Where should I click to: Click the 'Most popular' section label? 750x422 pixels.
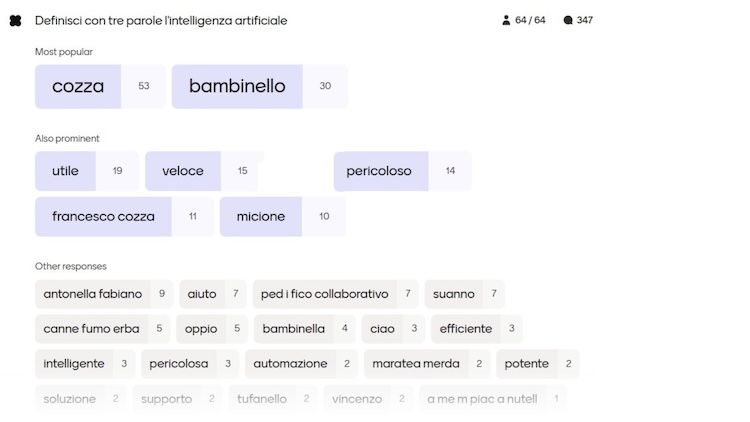click(63, 52)
